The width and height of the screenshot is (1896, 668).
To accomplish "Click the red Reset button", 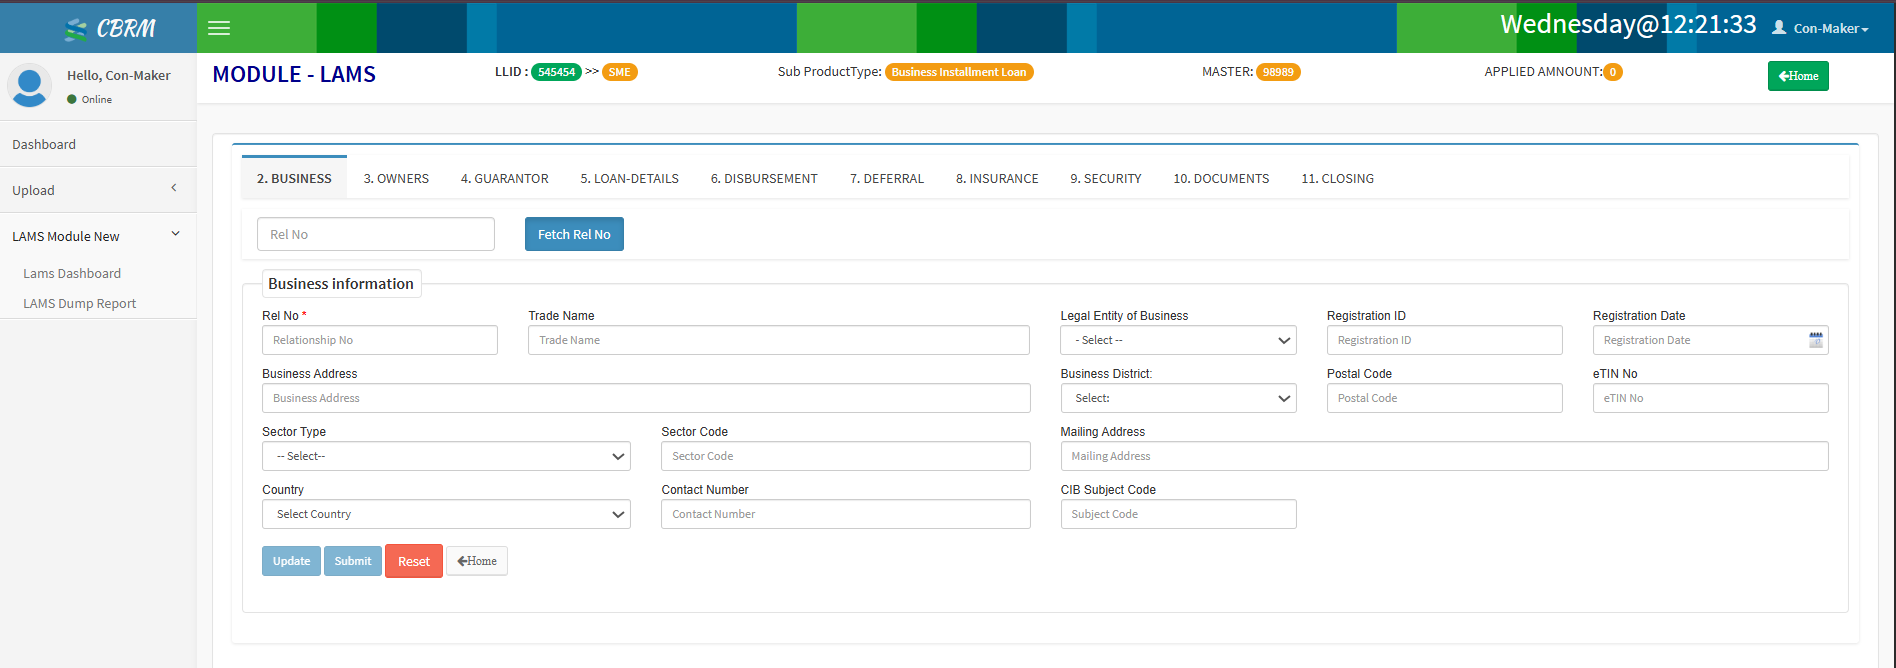I will click(x=413, y=561).
